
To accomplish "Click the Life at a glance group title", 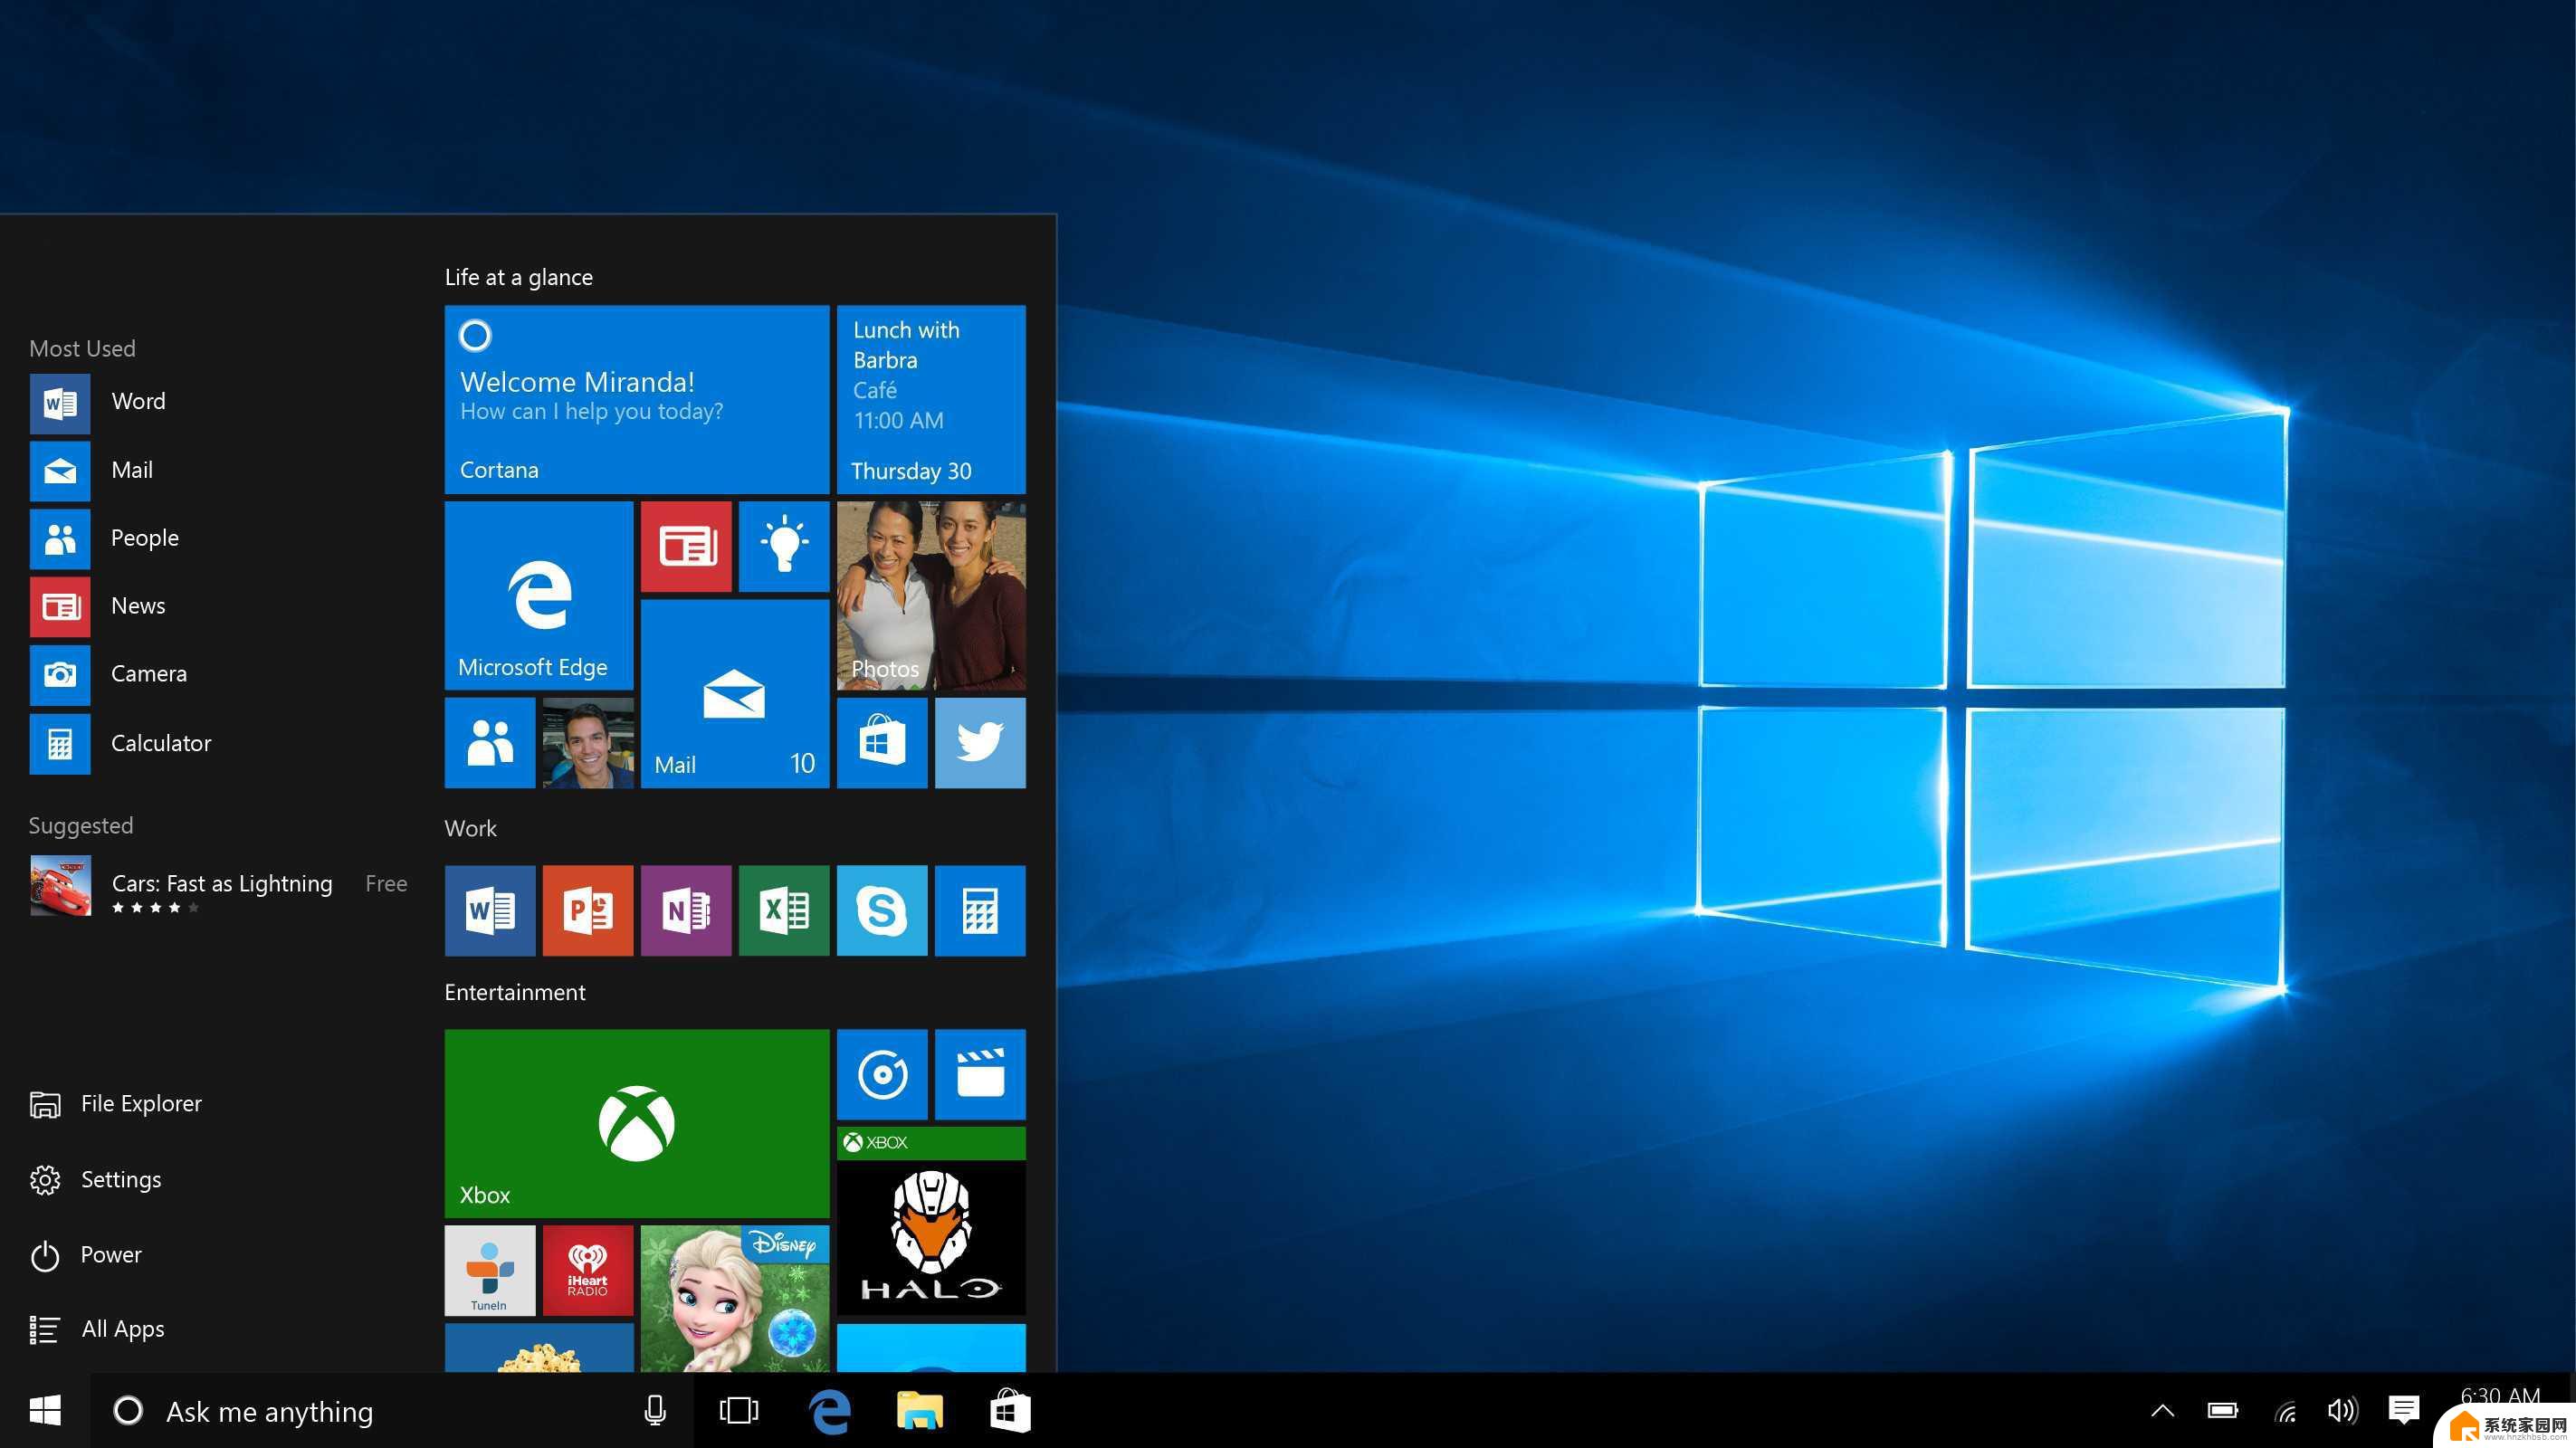I will point(519,277).
